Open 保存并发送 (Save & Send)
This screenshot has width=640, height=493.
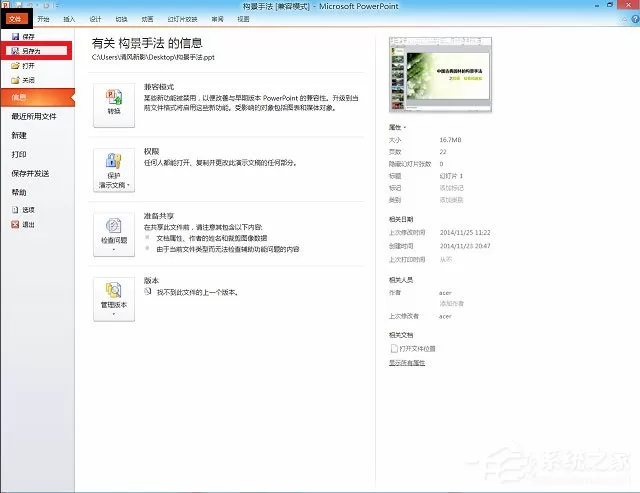pos(30,173)
